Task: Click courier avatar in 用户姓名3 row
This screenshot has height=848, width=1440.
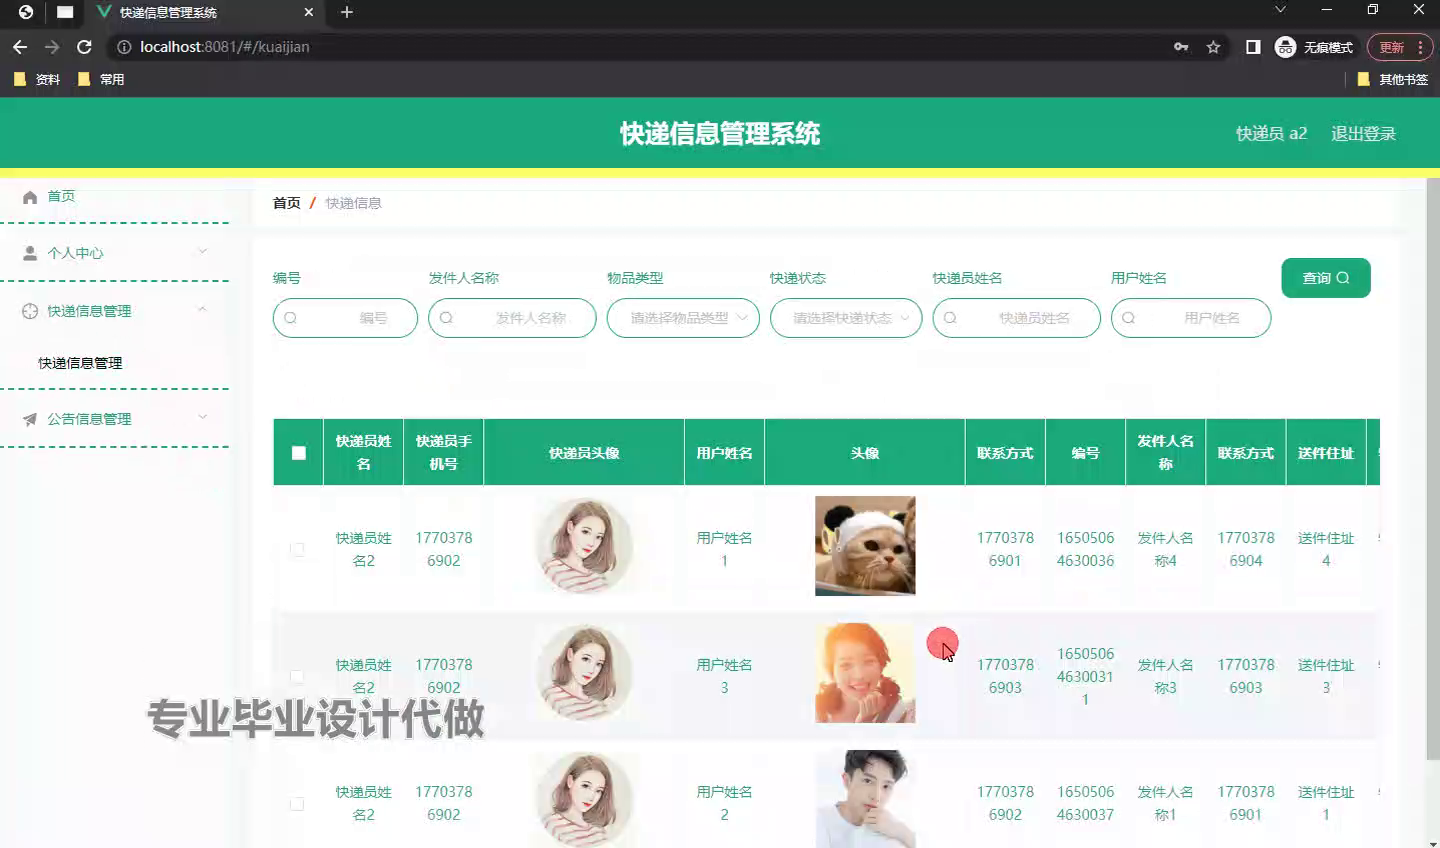Action: [584, 673]
